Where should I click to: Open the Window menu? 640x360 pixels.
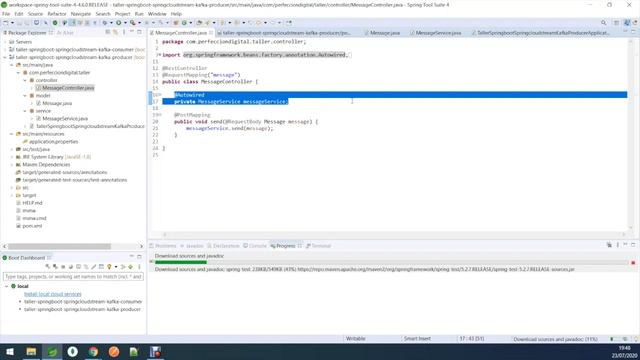157,14
